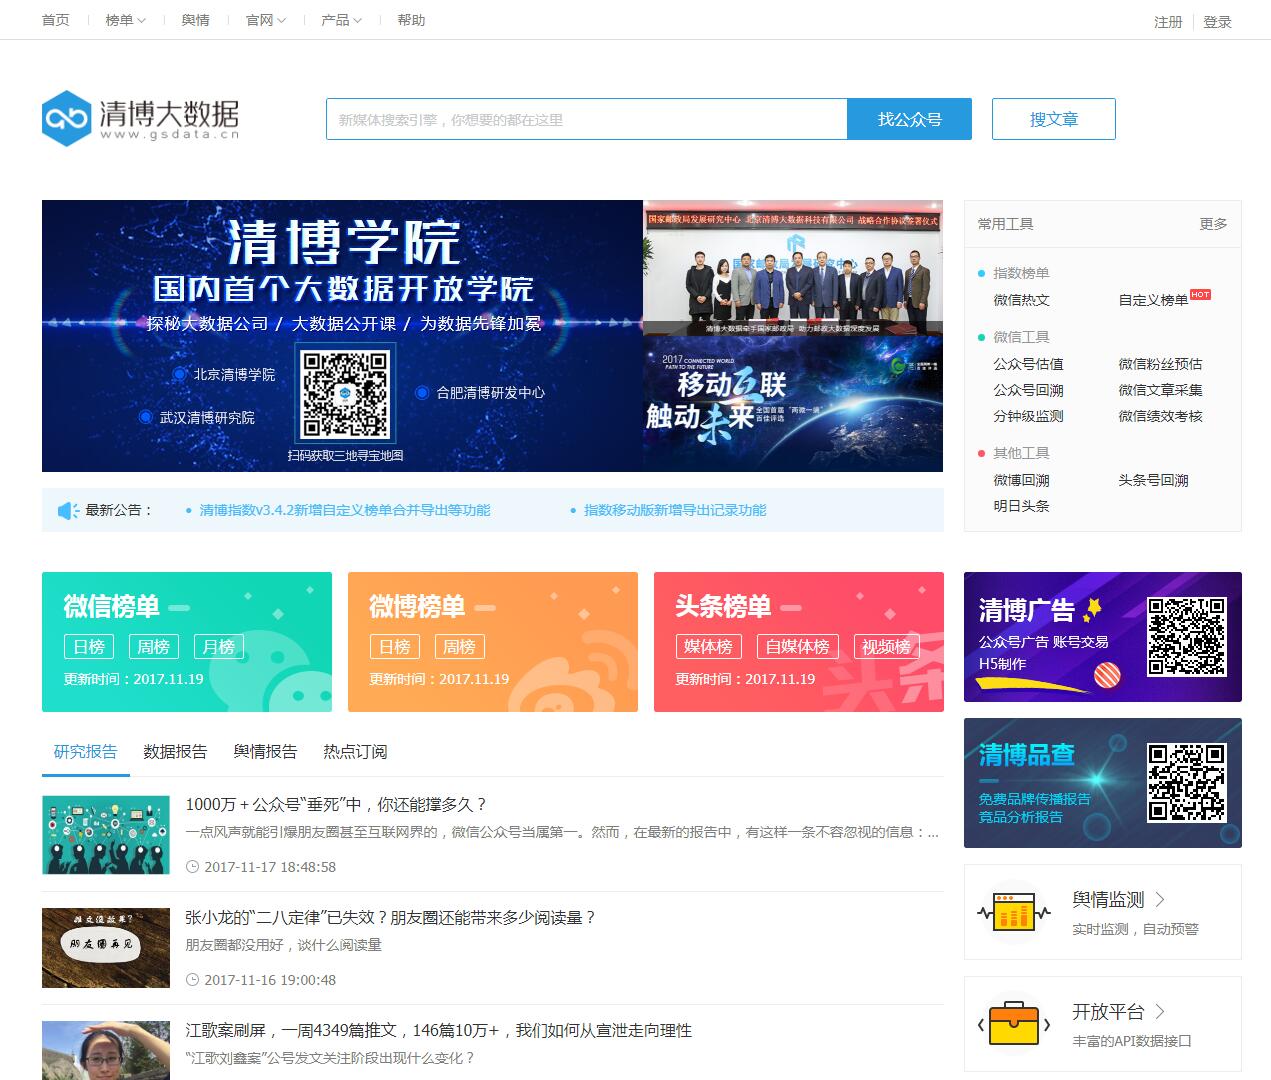Open the 头条号回溯 tool
1271x1080 pixels.
click(1153, 480)
